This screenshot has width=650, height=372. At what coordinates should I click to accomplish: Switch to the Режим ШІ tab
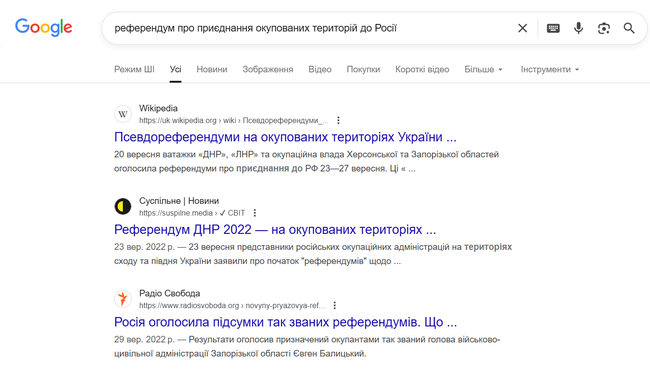[x=134, y=69]
